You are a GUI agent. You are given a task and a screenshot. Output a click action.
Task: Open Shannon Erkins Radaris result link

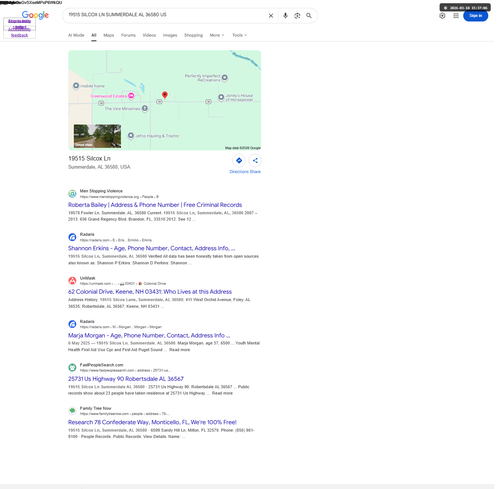[152, 248]
